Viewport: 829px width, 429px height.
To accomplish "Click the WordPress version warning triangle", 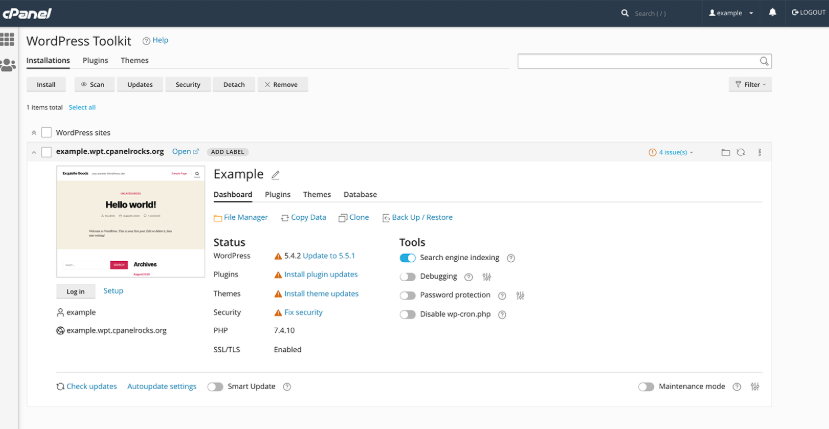I will (278, 256).
